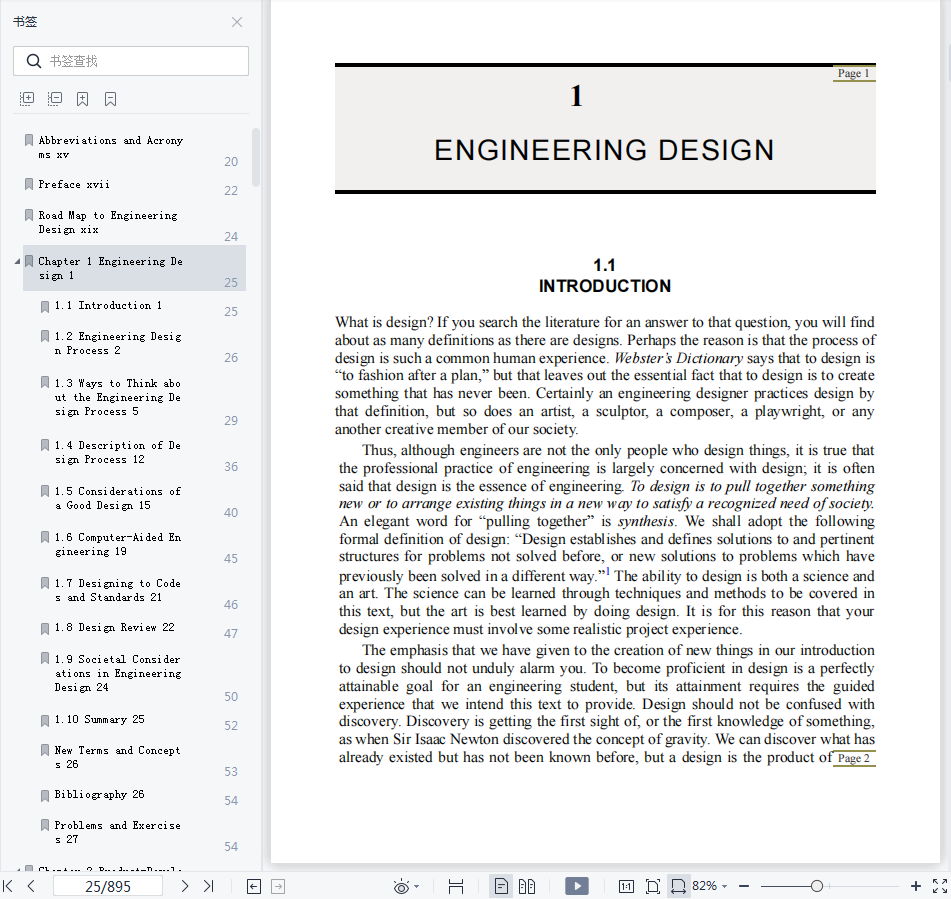Switch to two-page view
The image size is (951, 899).
click(526, 887)
